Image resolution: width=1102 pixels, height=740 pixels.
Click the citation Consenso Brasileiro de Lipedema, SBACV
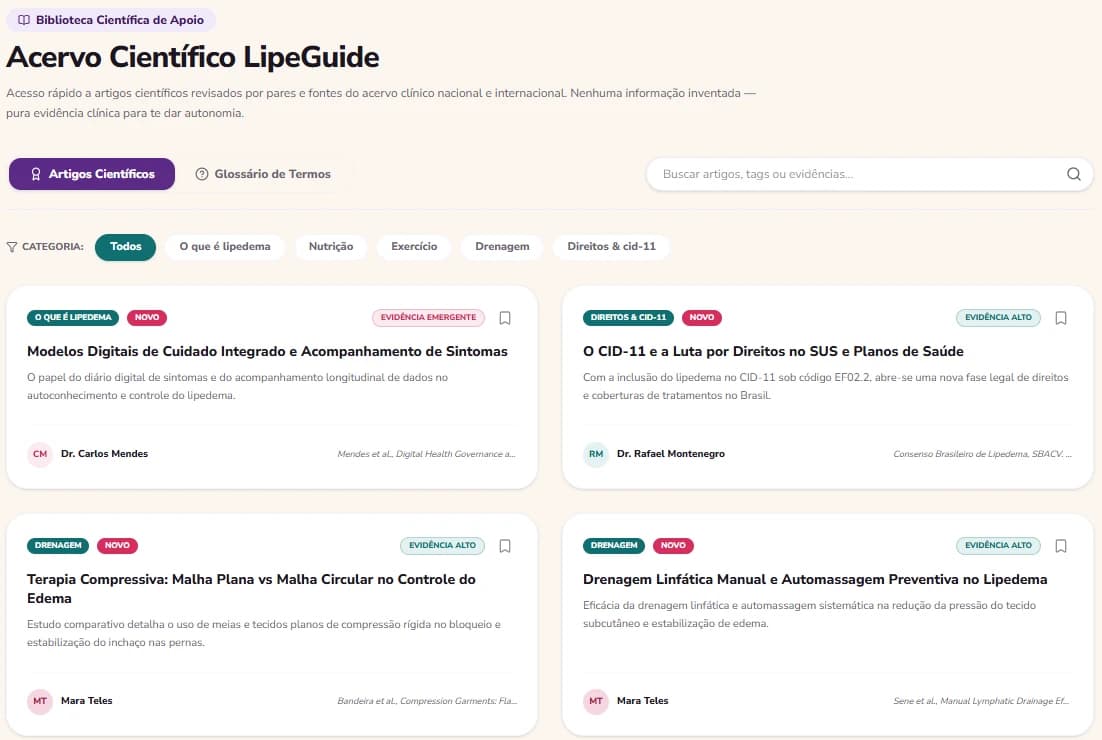[x=983, y=454]
